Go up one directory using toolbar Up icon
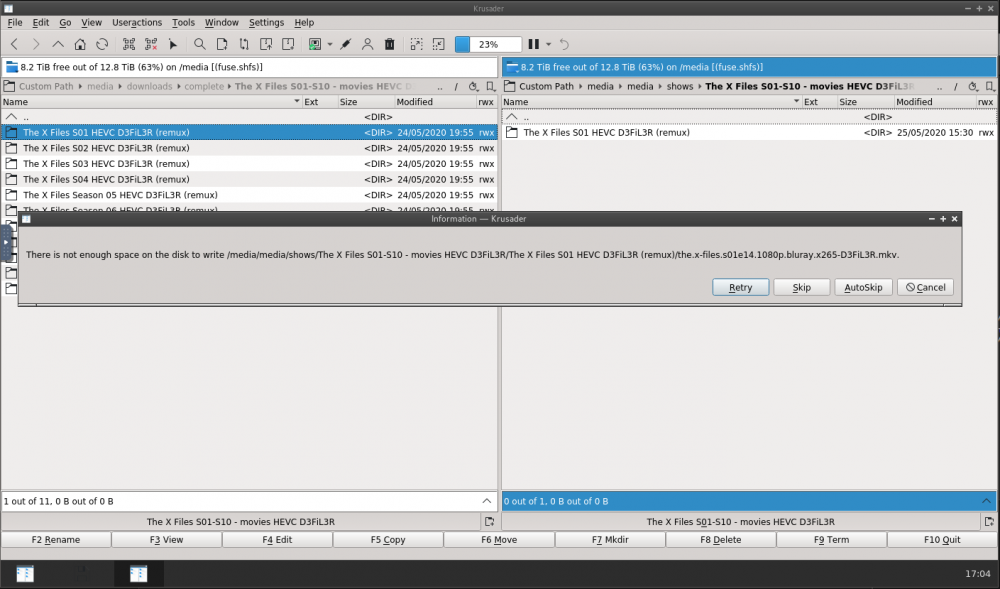Image resolution: width=1000 pixels, height=589 pixels. click(x=58, y=45)
